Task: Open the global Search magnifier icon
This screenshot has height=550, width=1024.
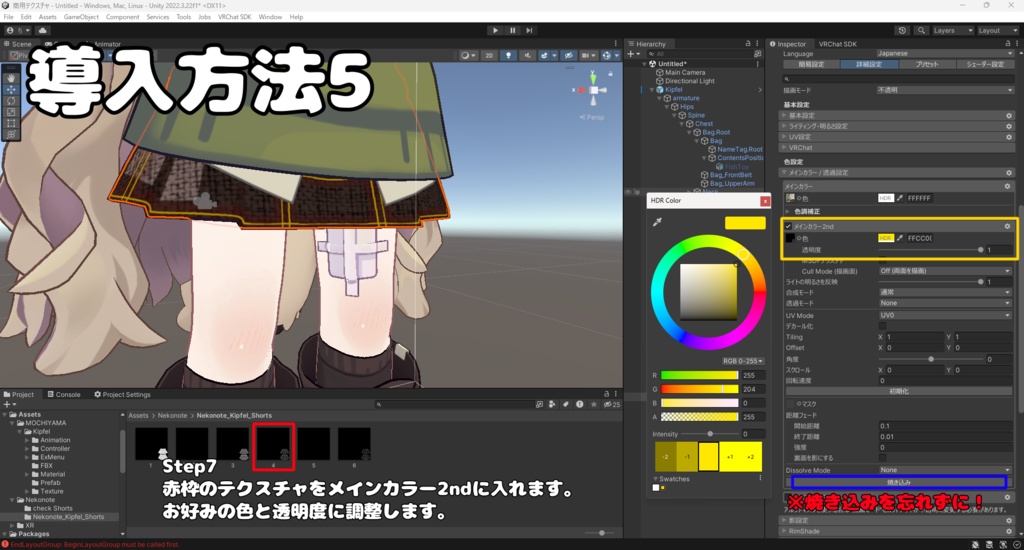Action: coord(921,31)
